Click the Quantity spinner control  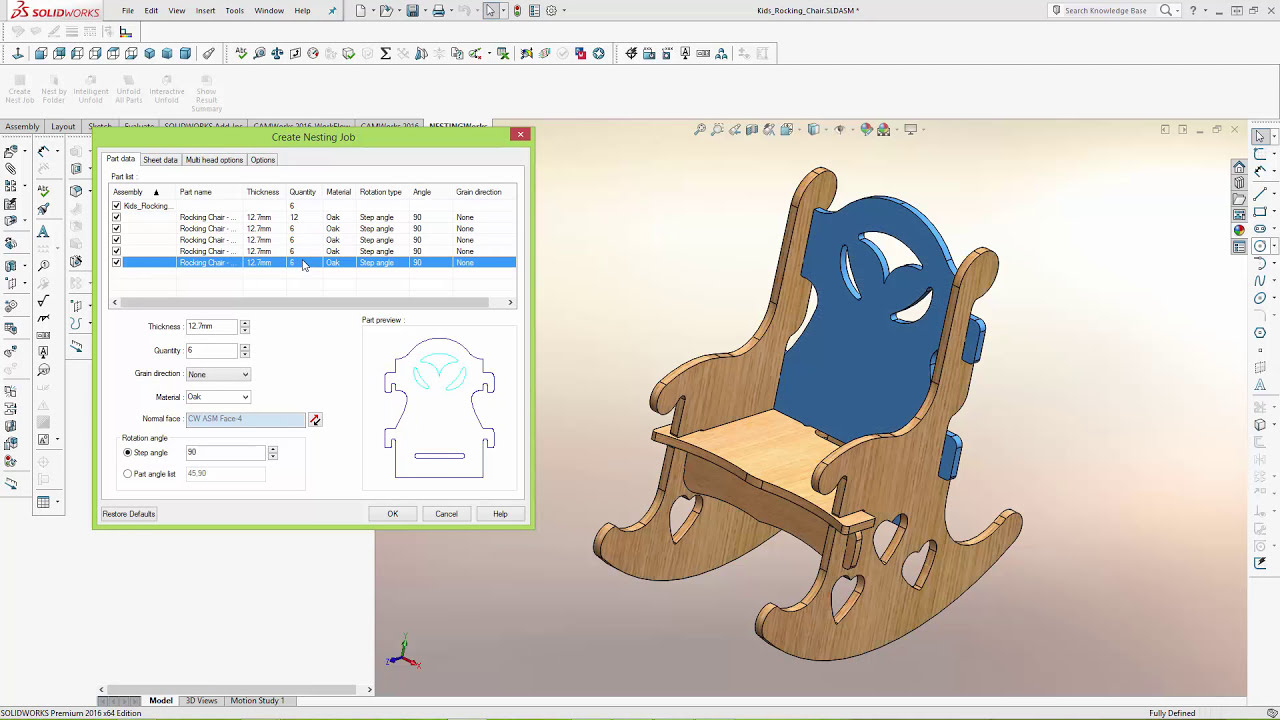point(245,351)
